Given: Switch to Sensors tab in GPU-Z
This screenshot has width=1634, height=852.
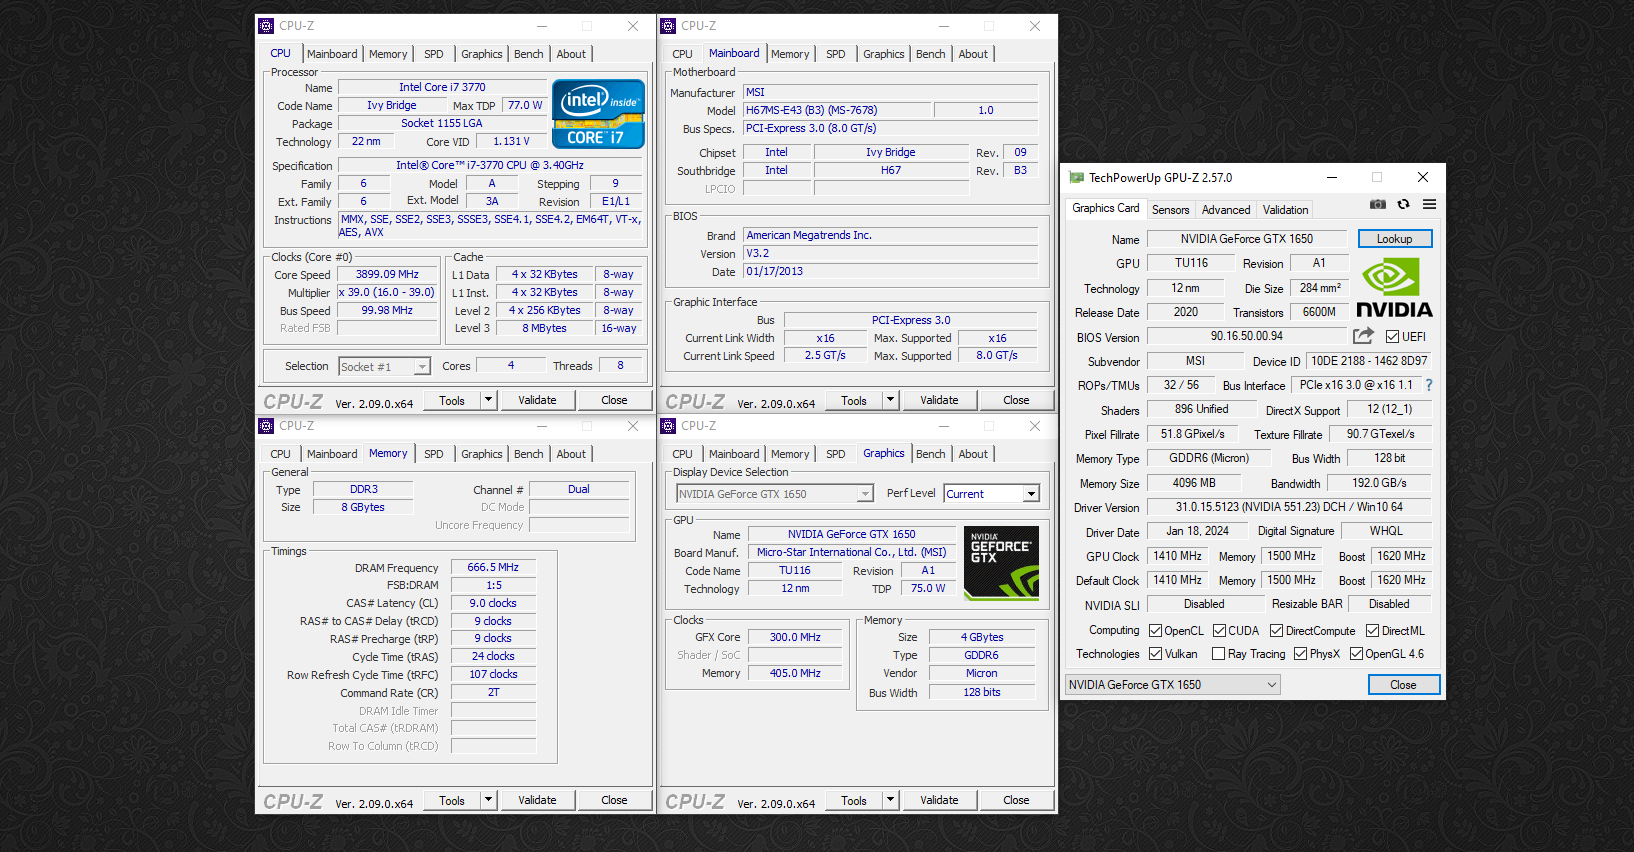Looking at the screenshot, I should tap(1170, 210).
